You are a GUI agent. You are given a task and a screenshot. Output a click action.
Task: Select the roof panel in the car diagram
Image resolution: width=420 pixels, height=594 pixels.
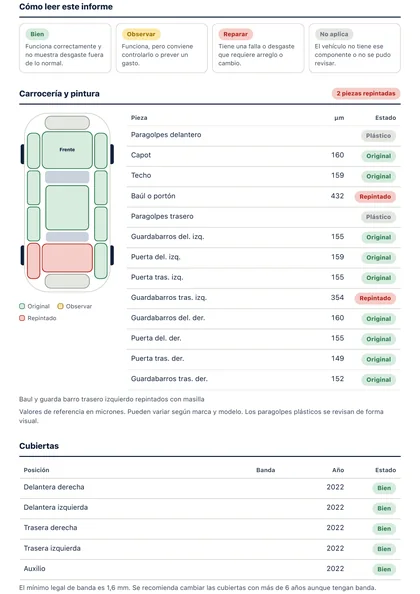[67, 208]
